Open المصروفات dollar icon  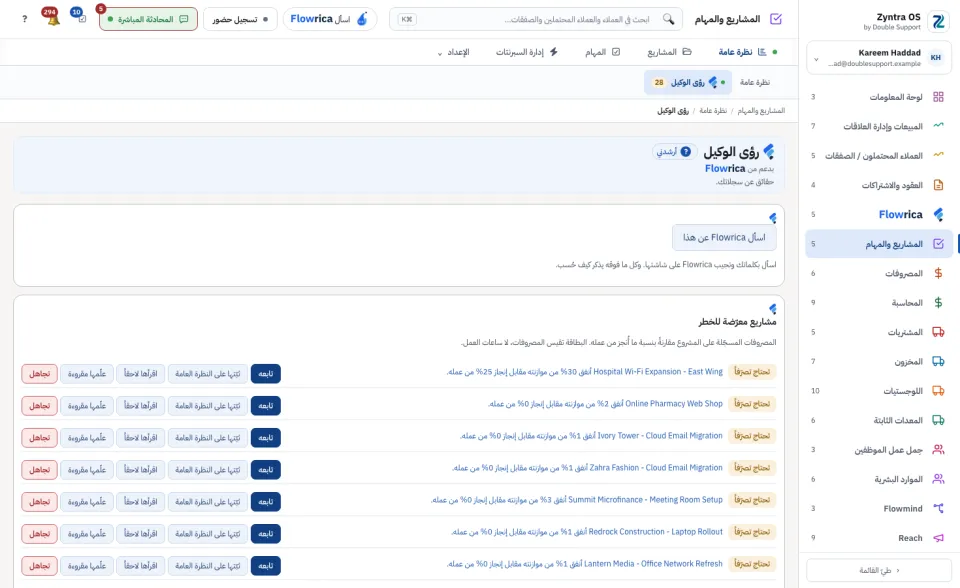[938, 273]
